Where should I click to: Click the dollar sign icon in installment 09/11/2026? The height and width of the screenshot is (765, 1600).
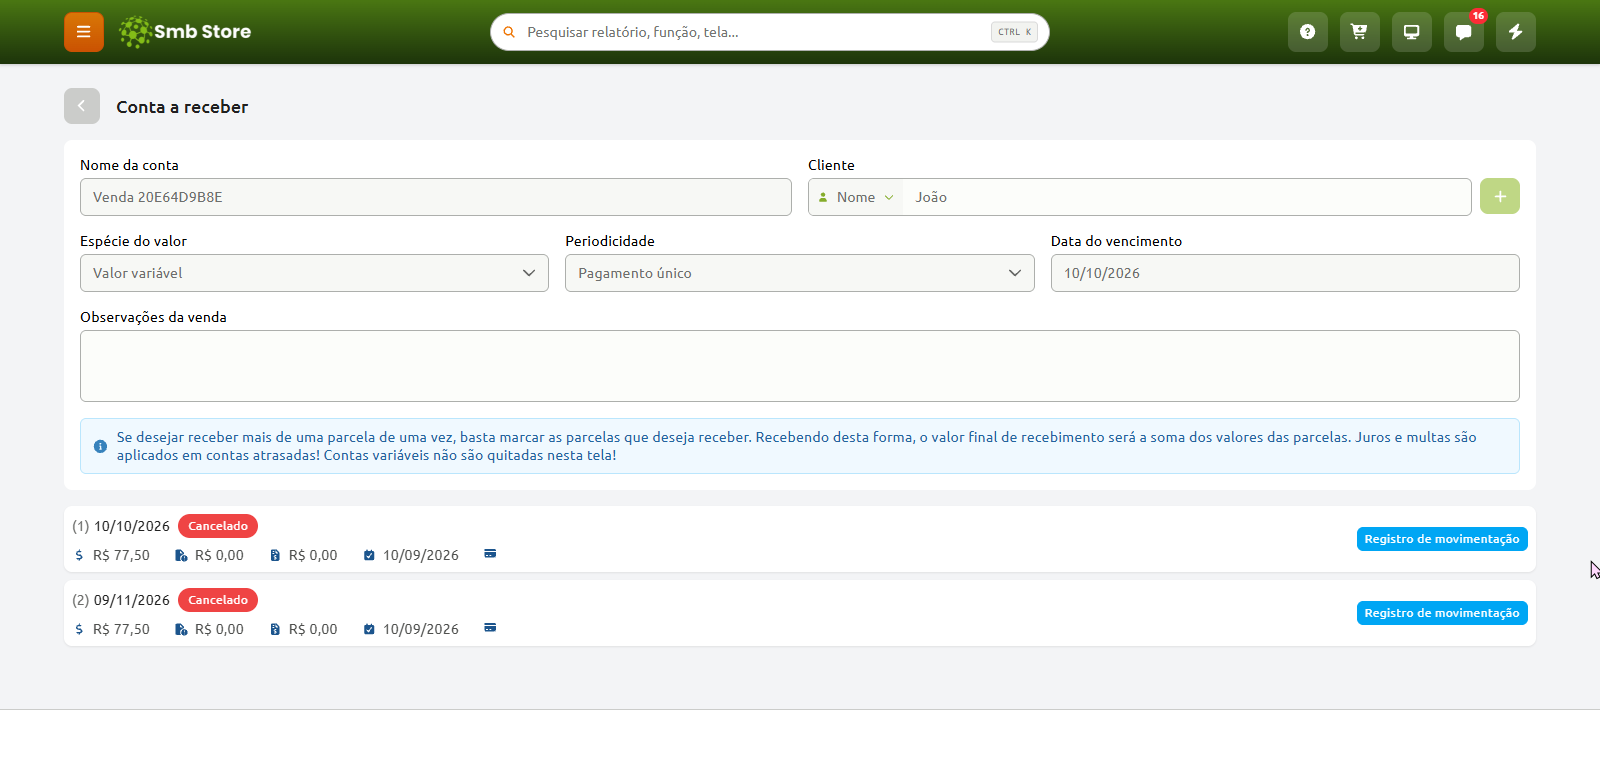coord(79,629)
